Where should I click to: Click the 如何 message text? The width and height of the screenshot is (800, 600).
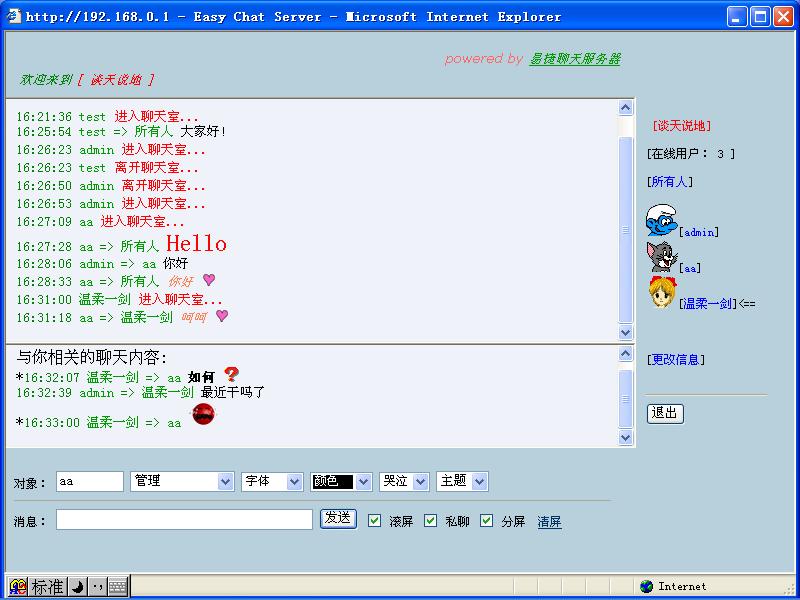[x=201, y=377]
